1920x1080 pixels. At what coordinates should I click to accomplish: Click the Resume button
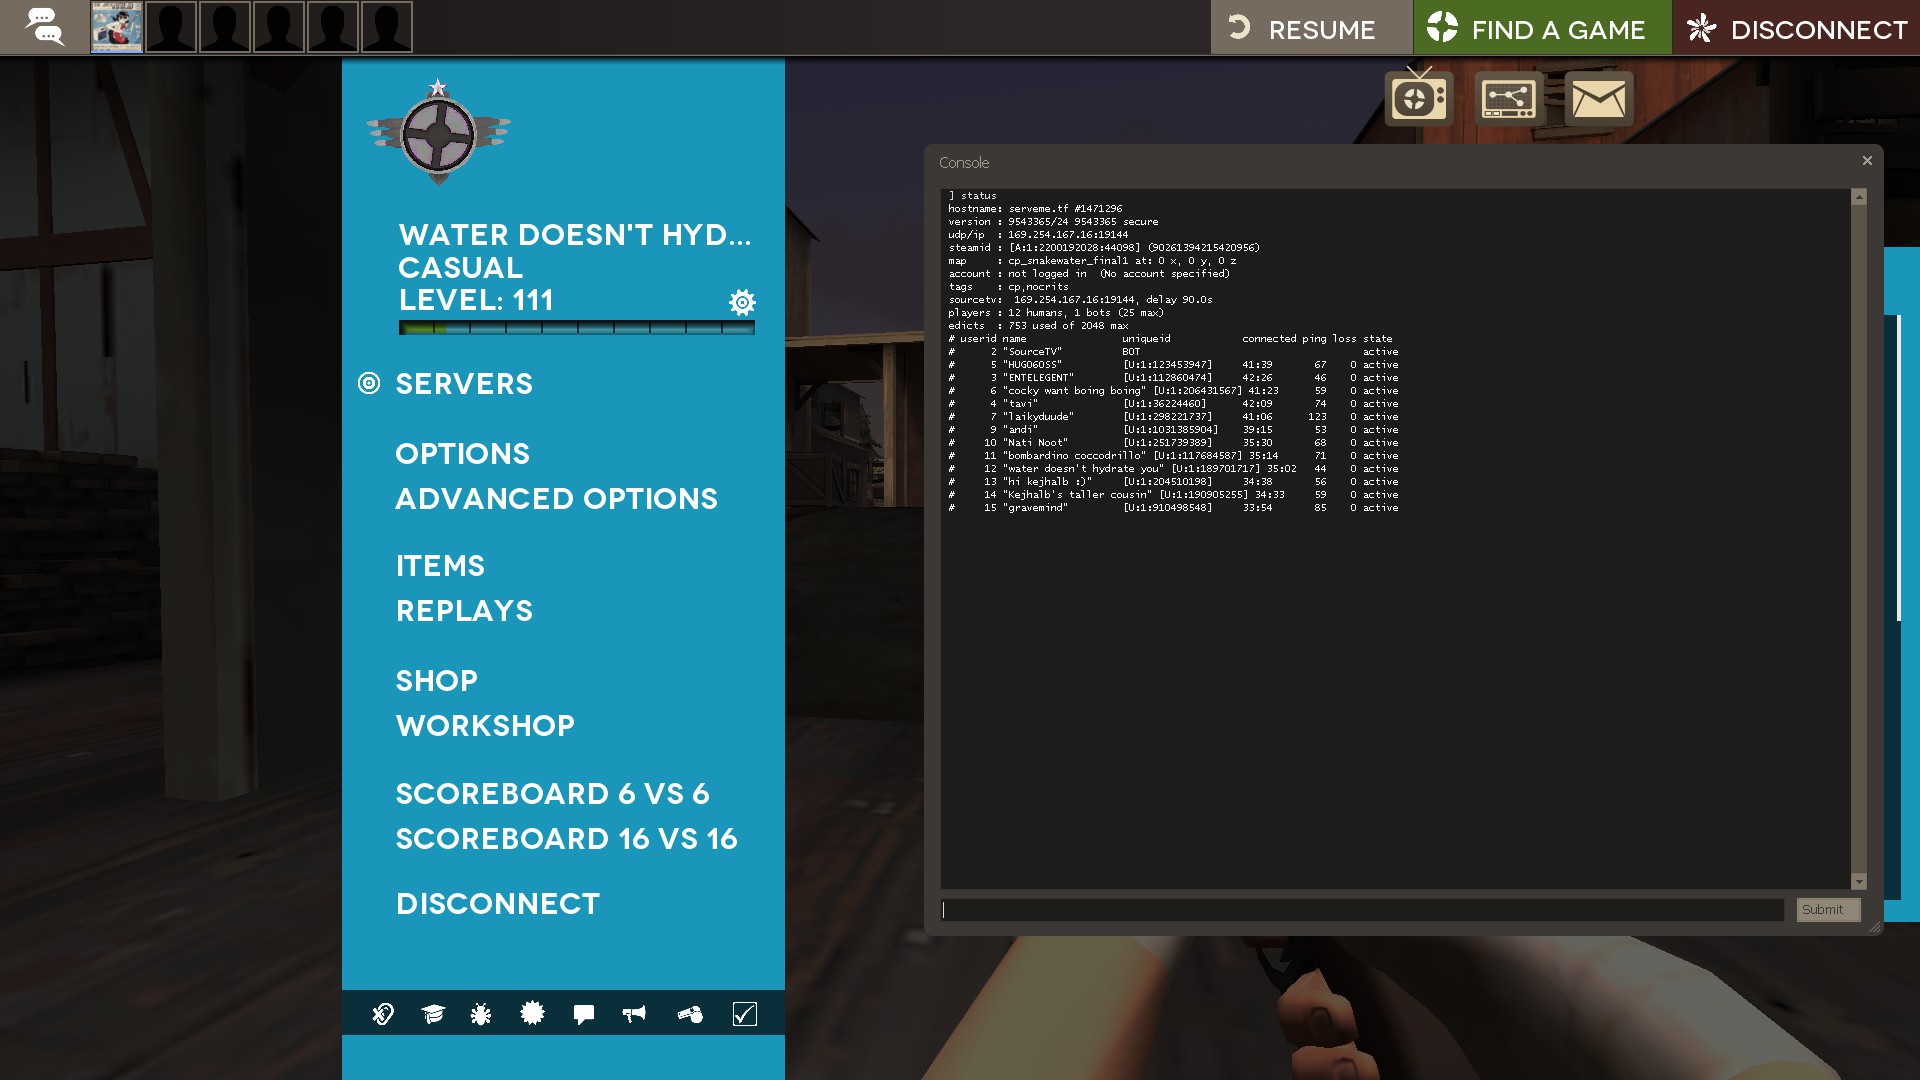pos(1311,28)
